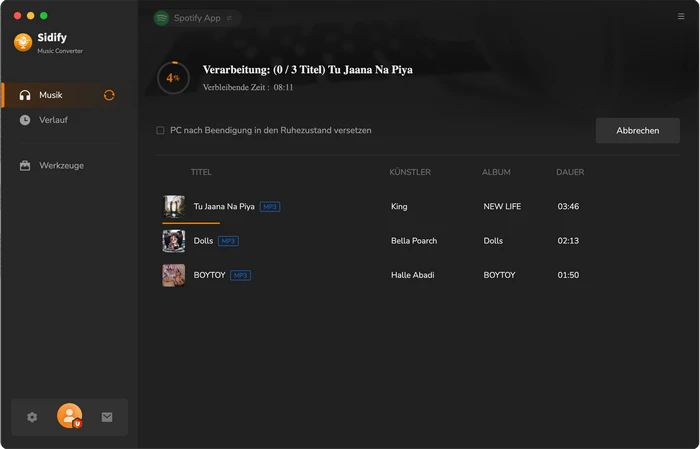Click the mail envelope icon

(107, 417)
